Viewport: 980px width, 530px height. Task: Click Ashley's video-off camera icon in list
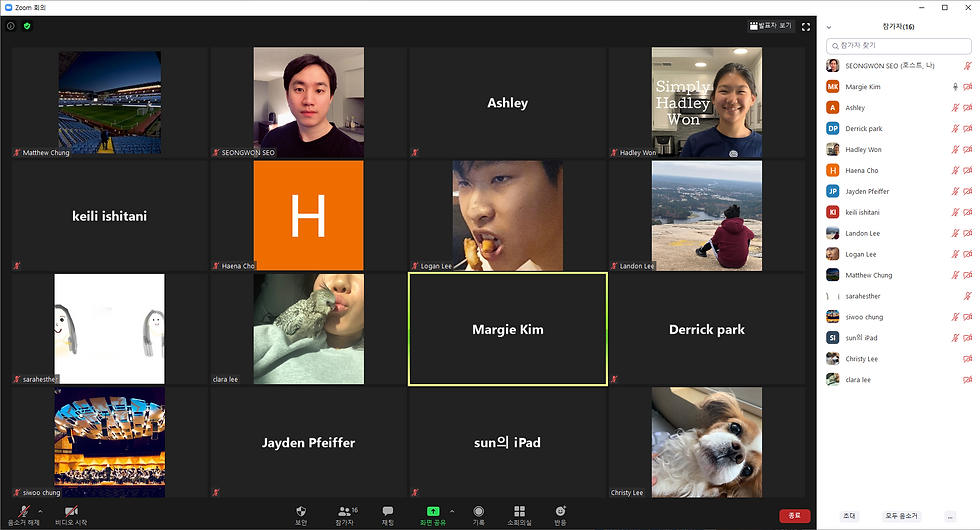968,108
